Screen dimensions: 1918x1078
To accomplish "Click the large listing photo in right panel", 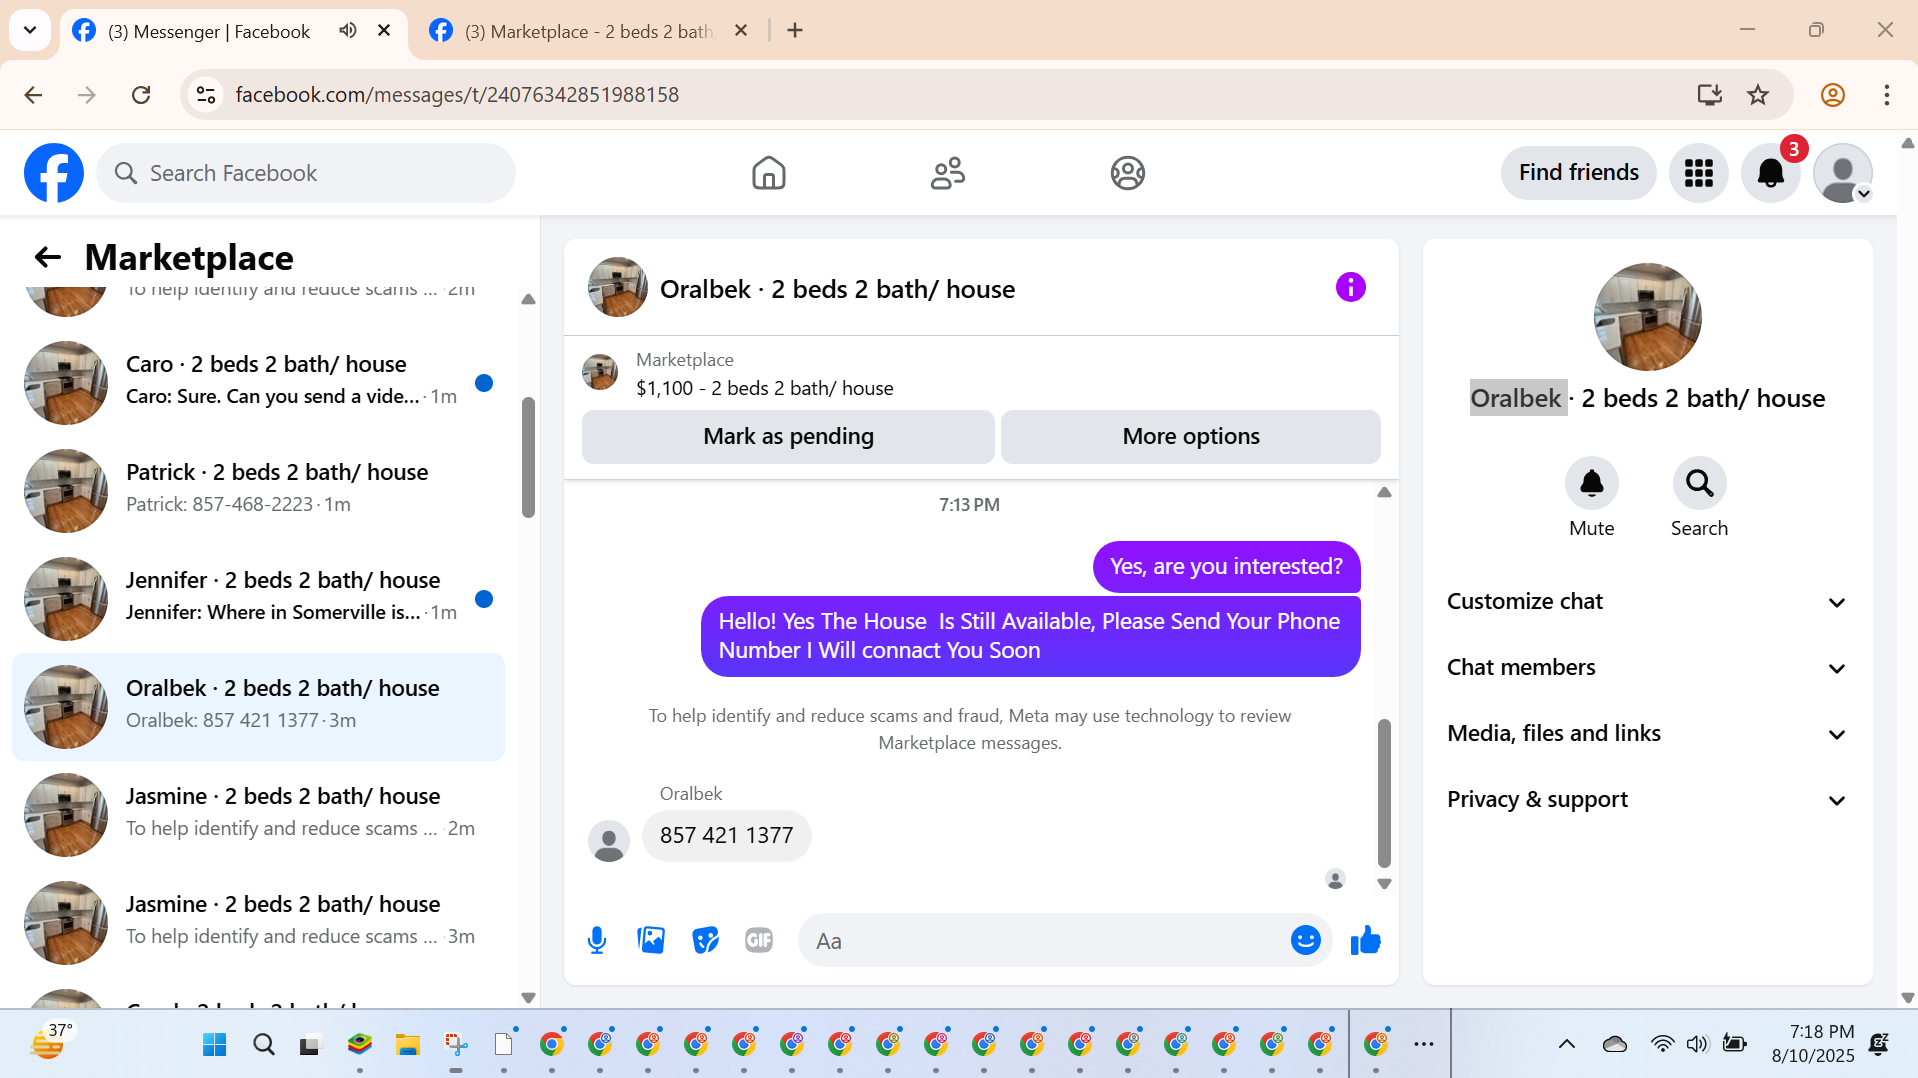I will (x=1647, y=317).
